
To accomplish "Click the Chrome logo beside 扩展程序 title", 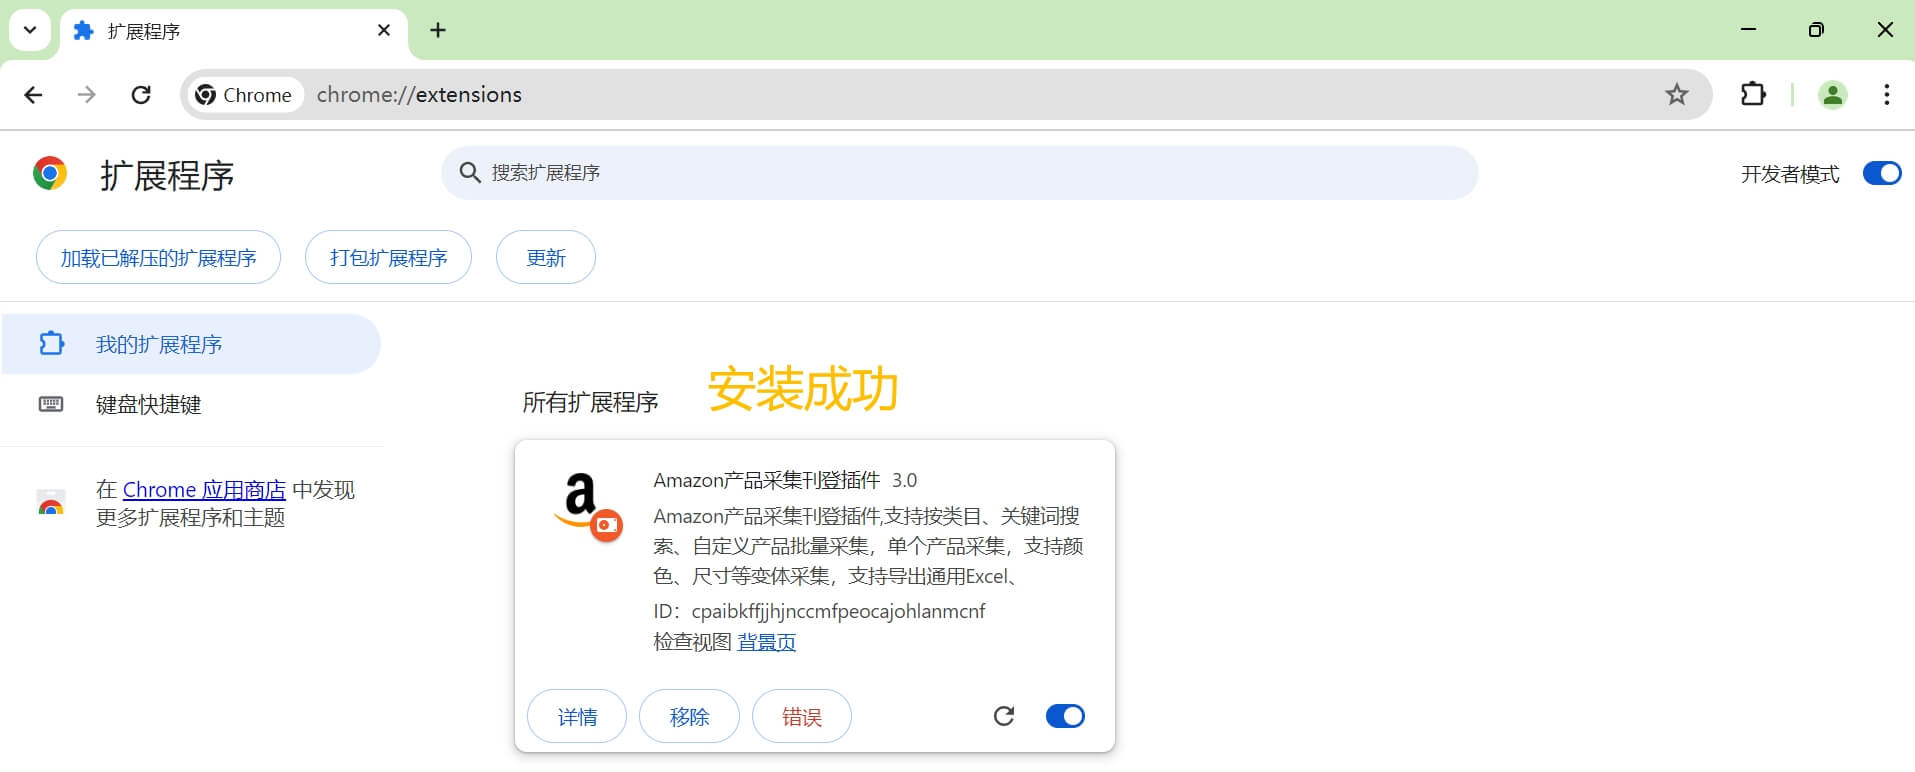I will click(x=50, y=174).
